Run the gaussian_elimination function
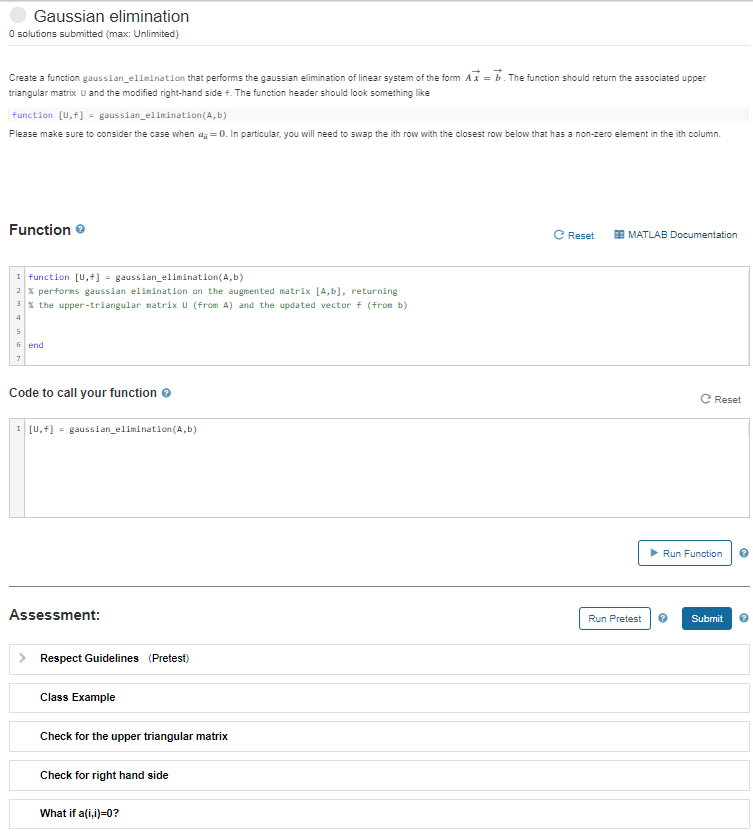The image size is (753, 832). (x=684, y=553)
